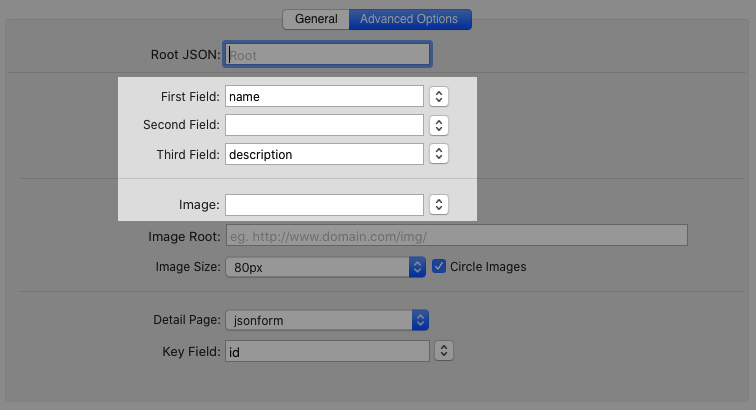Image resolution: width=756 pixels, height=410 pixels.
Task: Open the Image field chevron picker
Action: tap(438, 204)
